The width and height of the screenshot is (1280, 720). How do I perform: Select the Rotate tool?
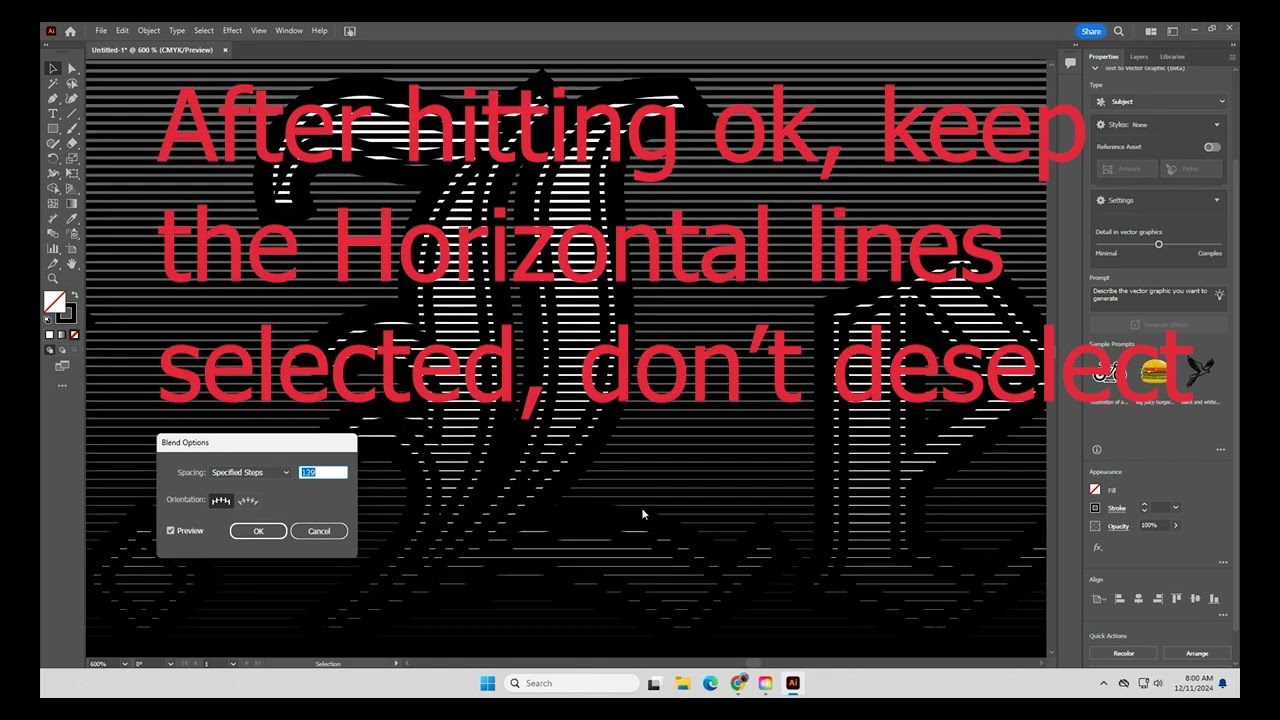[x=53, y=159]
